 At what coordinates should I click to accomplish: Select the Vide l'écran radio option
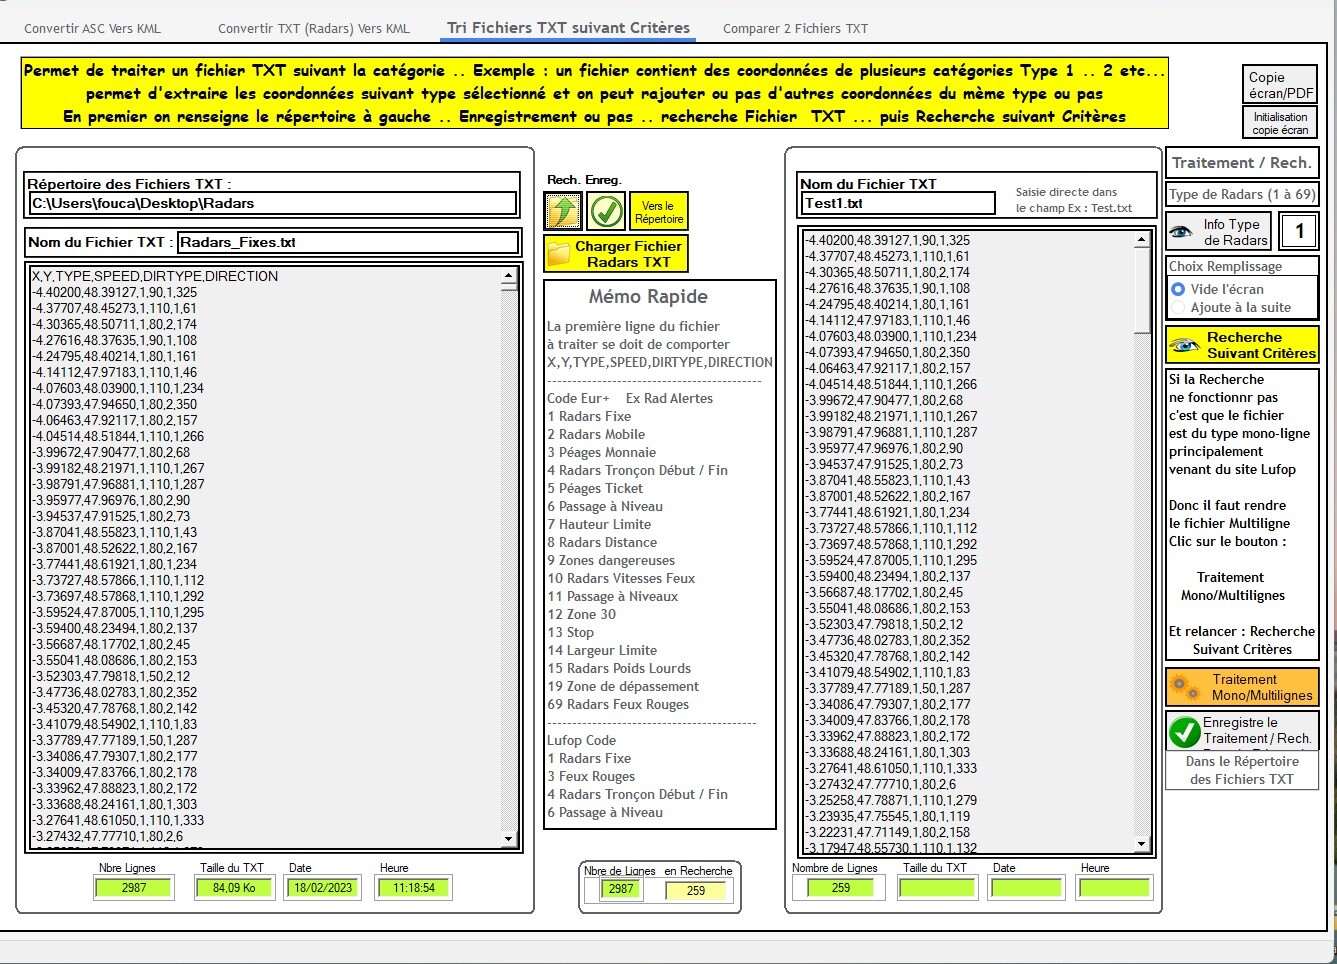pos(1178,289)
